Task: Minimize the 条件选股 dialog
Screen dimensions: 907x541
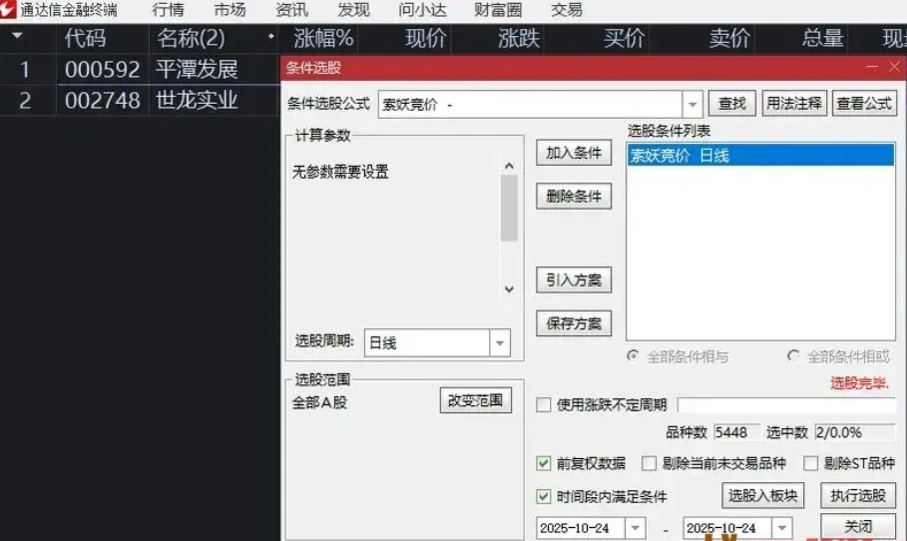Action: pos(872,66)
